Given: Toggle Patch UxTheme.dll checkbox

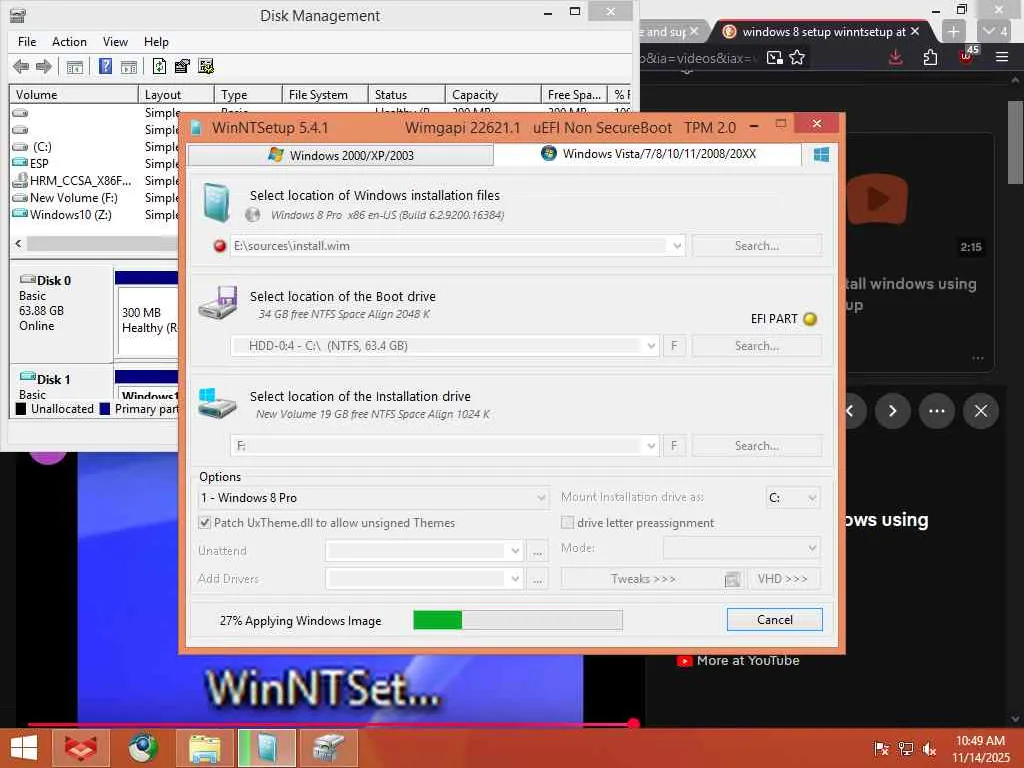Looking at the screenshot, I should pyautogui.click(x=204, y=522).
